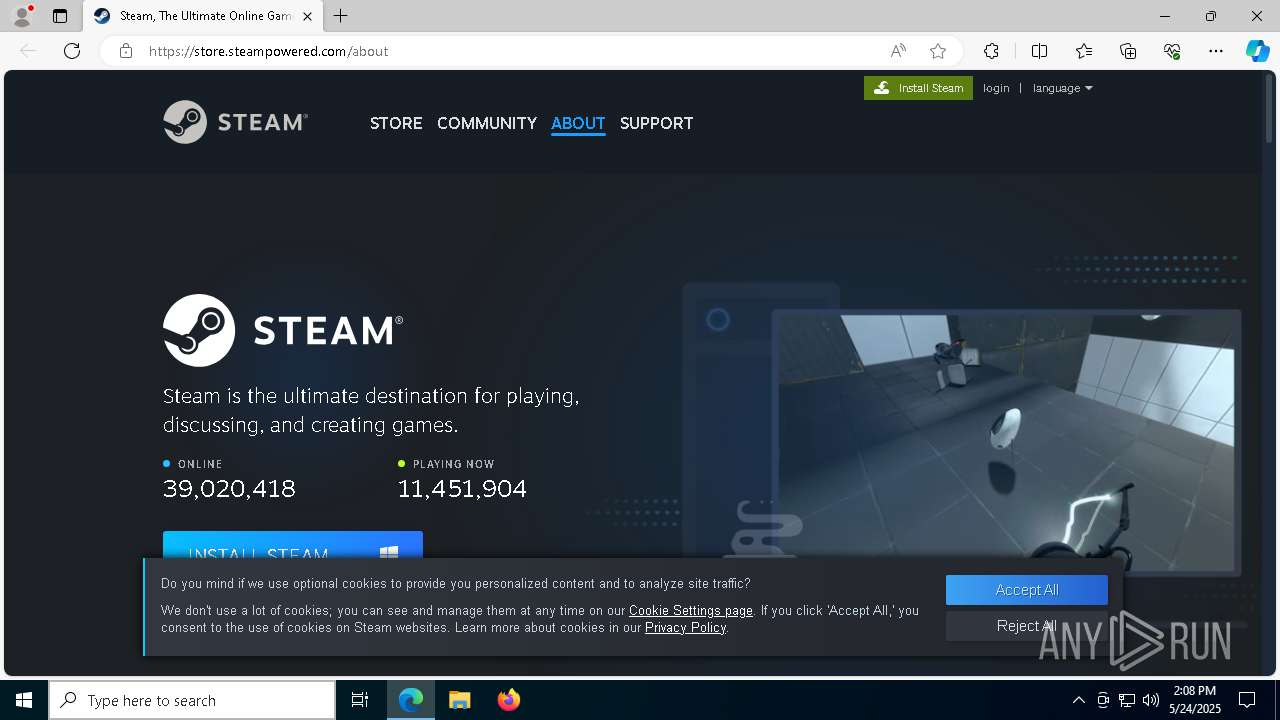Open tab actions menu icon
The image size is (1280, 720).
[60, 16]
